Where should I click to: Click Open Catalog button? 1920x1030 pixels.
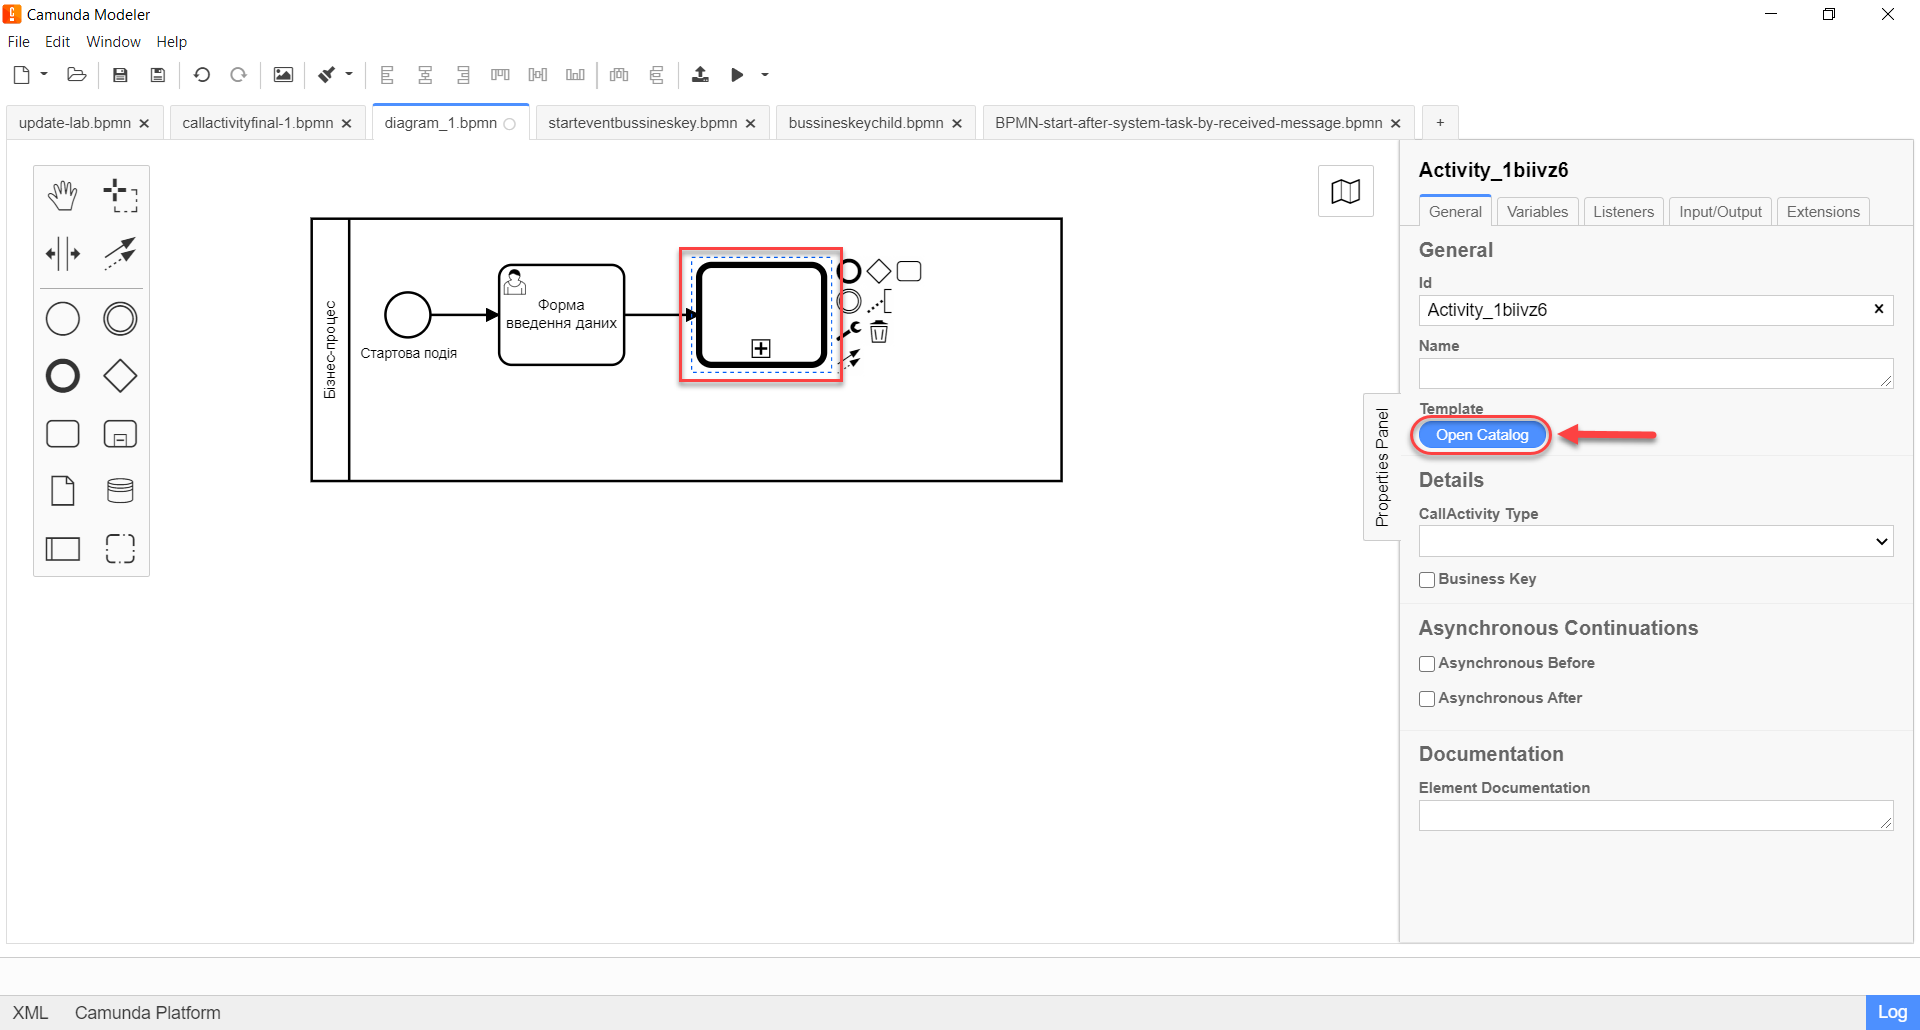1482,435
